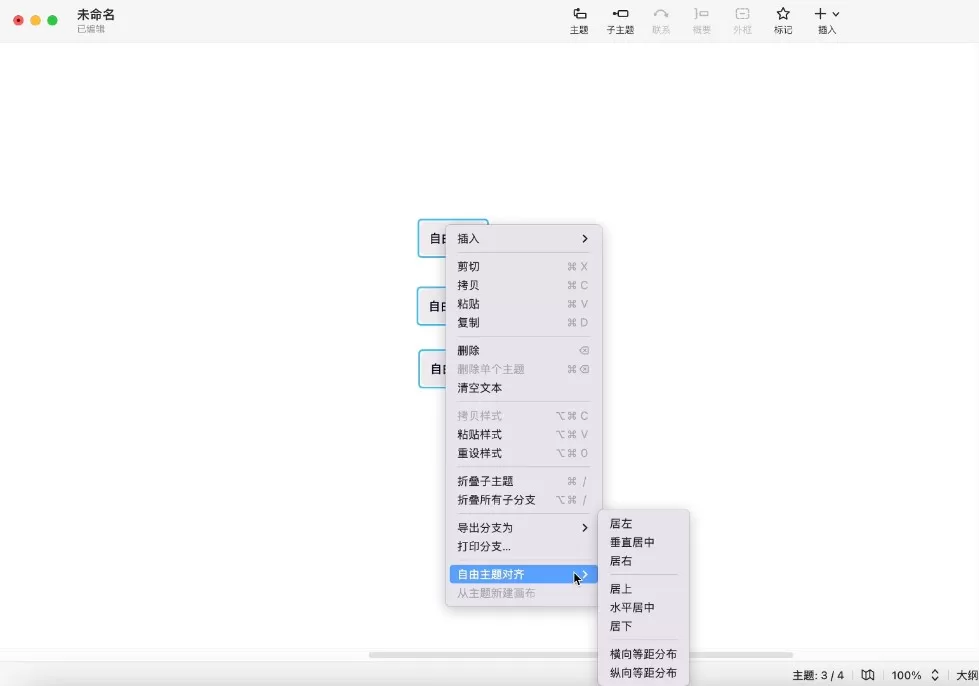Select Align Left (居左) in submenu
This screenshot has height=686, width=979.
click(621, 524)
